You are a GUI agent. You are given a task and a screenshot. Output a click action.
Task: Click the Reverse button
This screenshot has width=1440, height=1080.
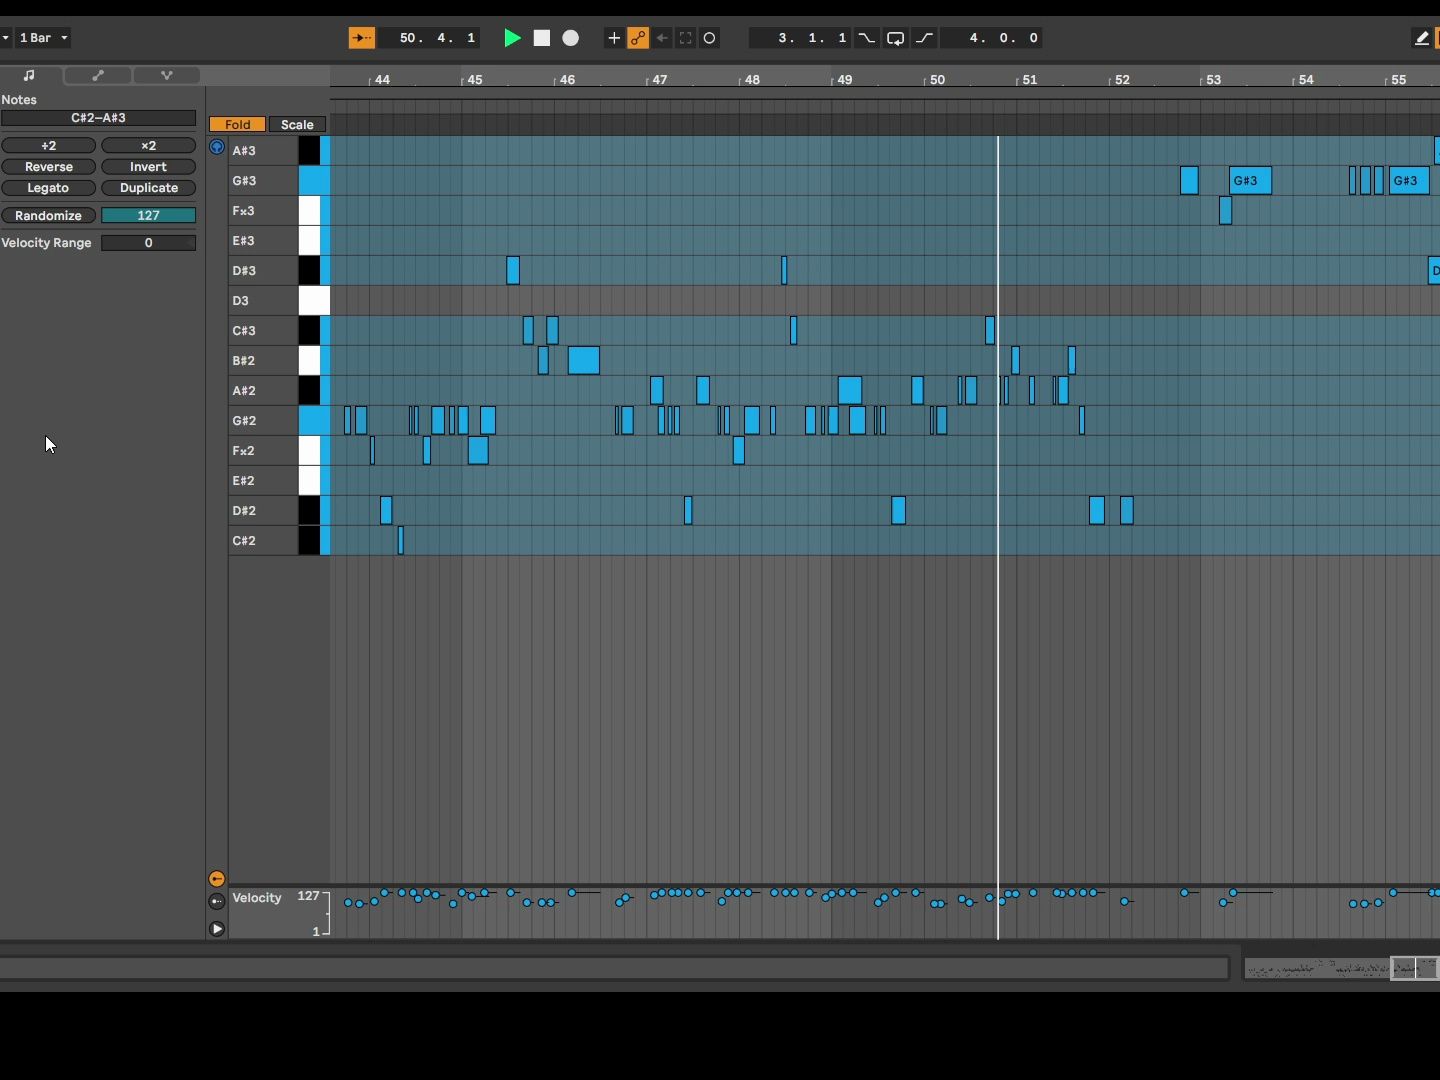click(49, 167)
